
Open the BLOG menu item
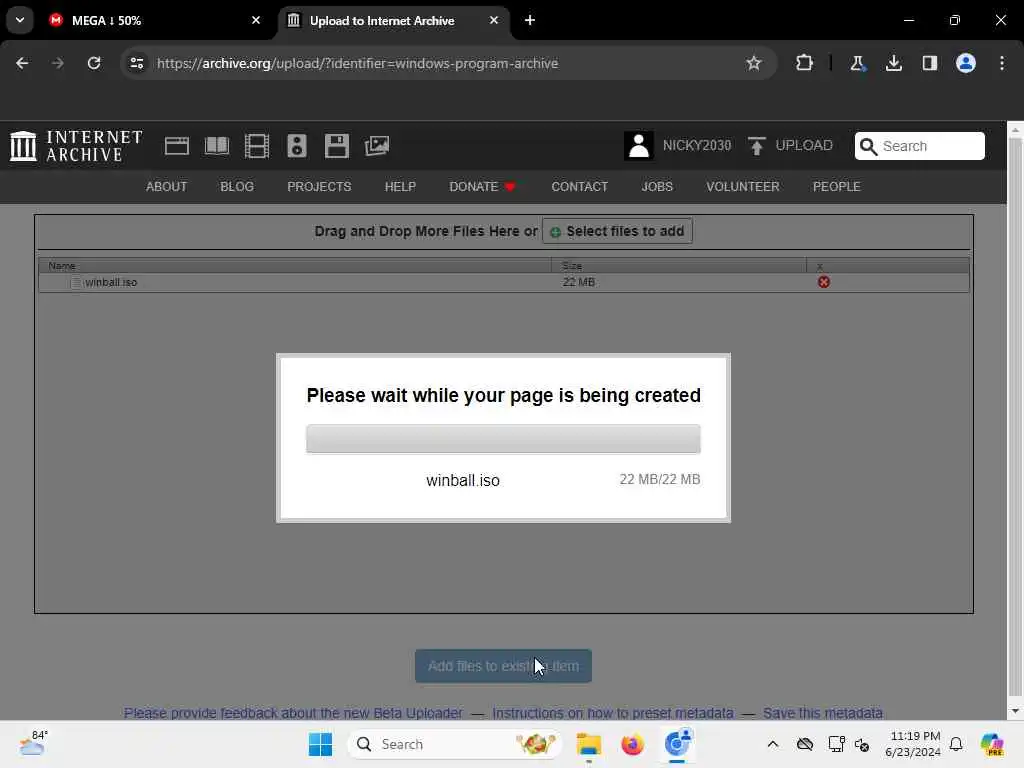(x=237, y=187)
